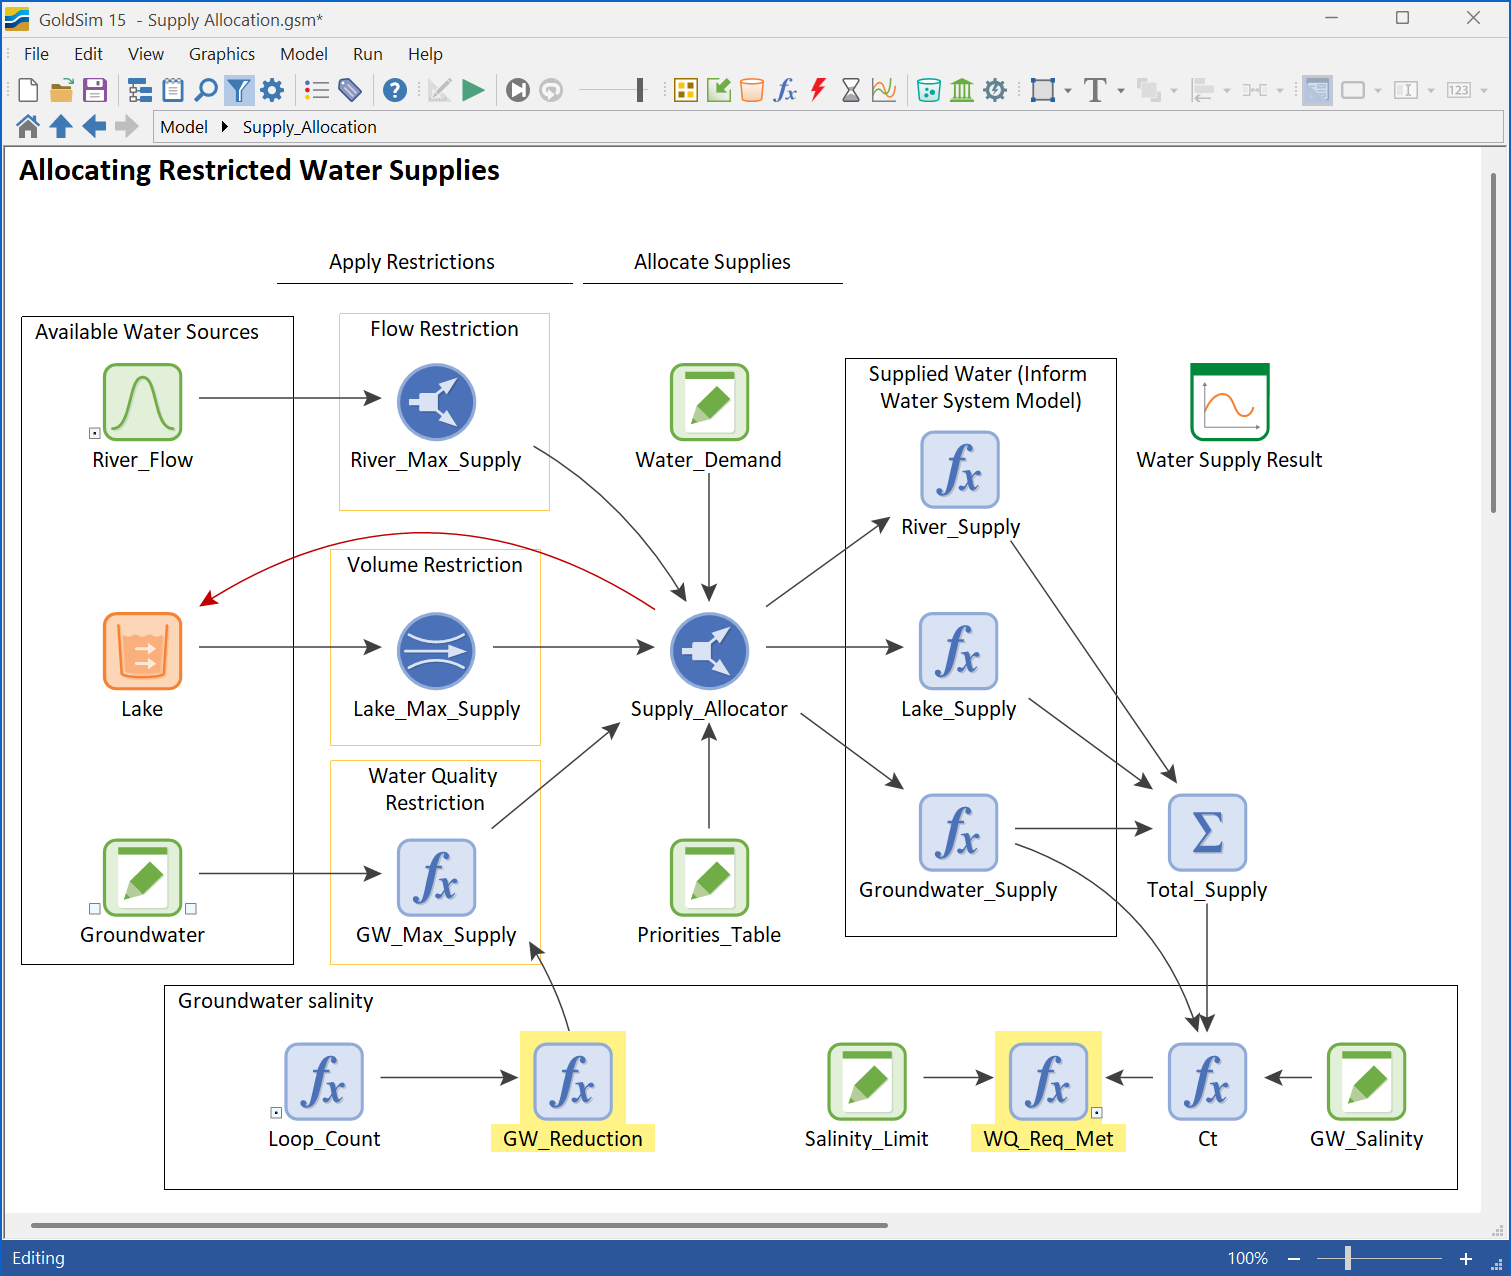Select the Supply_Allocator element icon
Viewport: 1511px width, 1276px height.
pyautogui.click(x=709, y=651)
